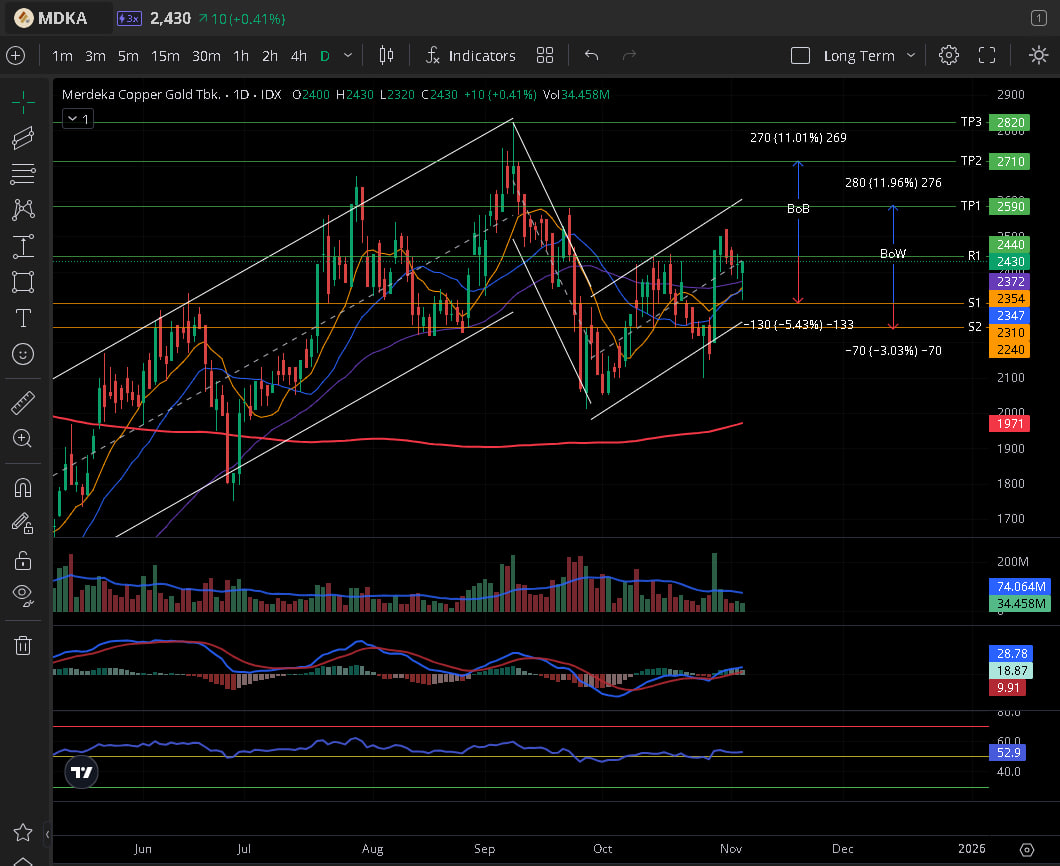Click the trash icon to remove drawings
This screenshot has width=1060, height=866.
22,645
